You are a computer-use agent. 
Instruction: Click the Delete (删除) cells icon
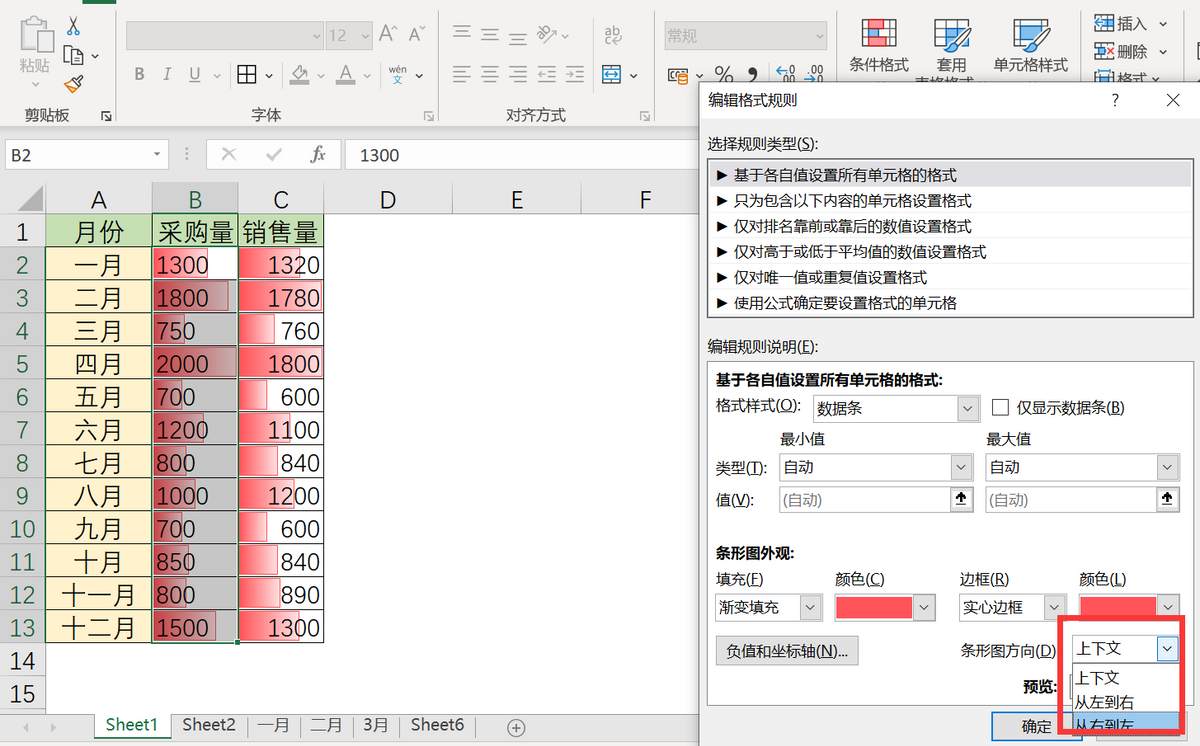pos(1104,51)
